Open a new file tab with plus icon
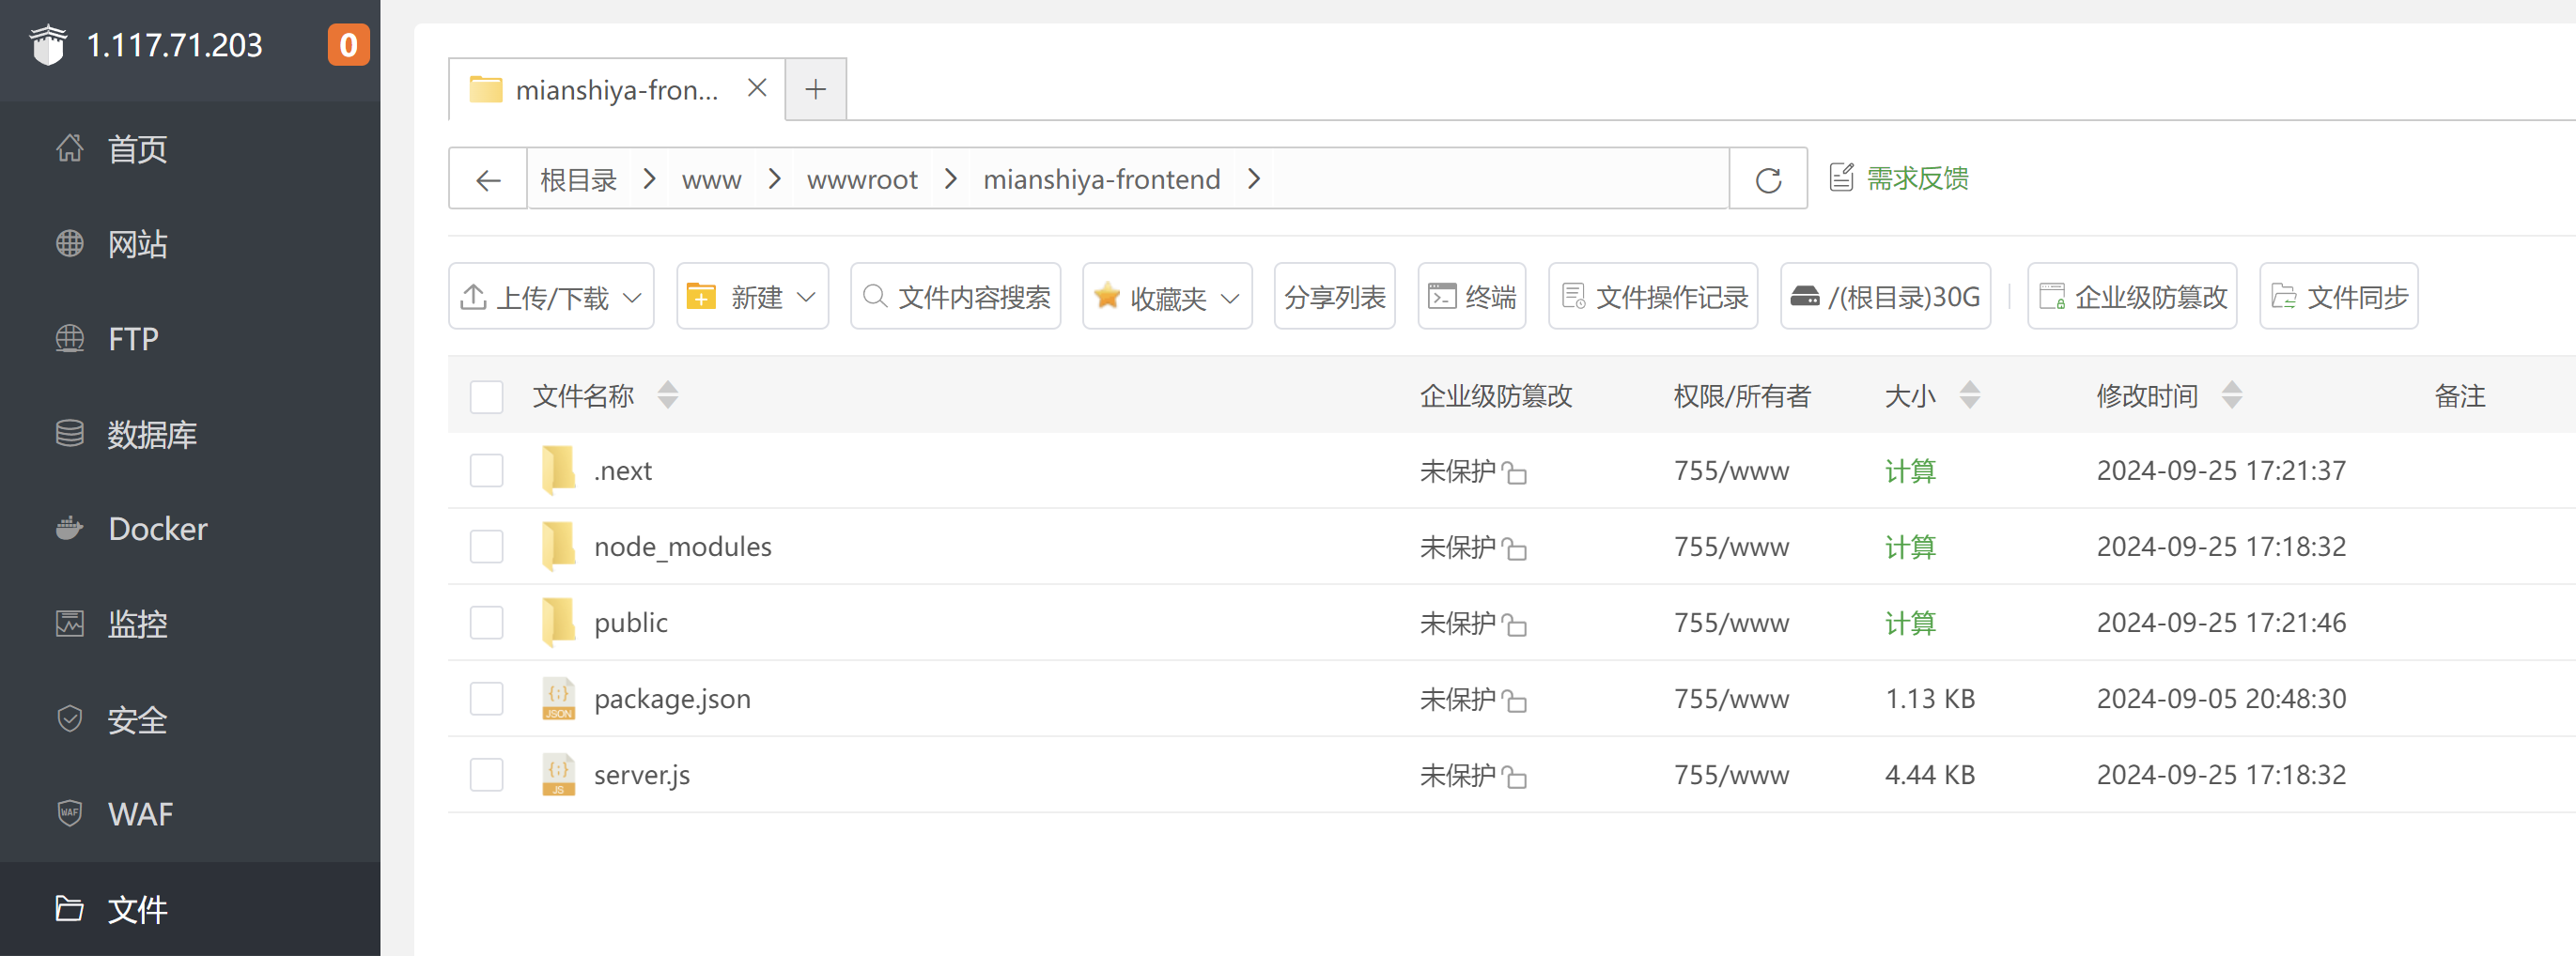This screenshot has width=2576, height=956. point(815,90)
